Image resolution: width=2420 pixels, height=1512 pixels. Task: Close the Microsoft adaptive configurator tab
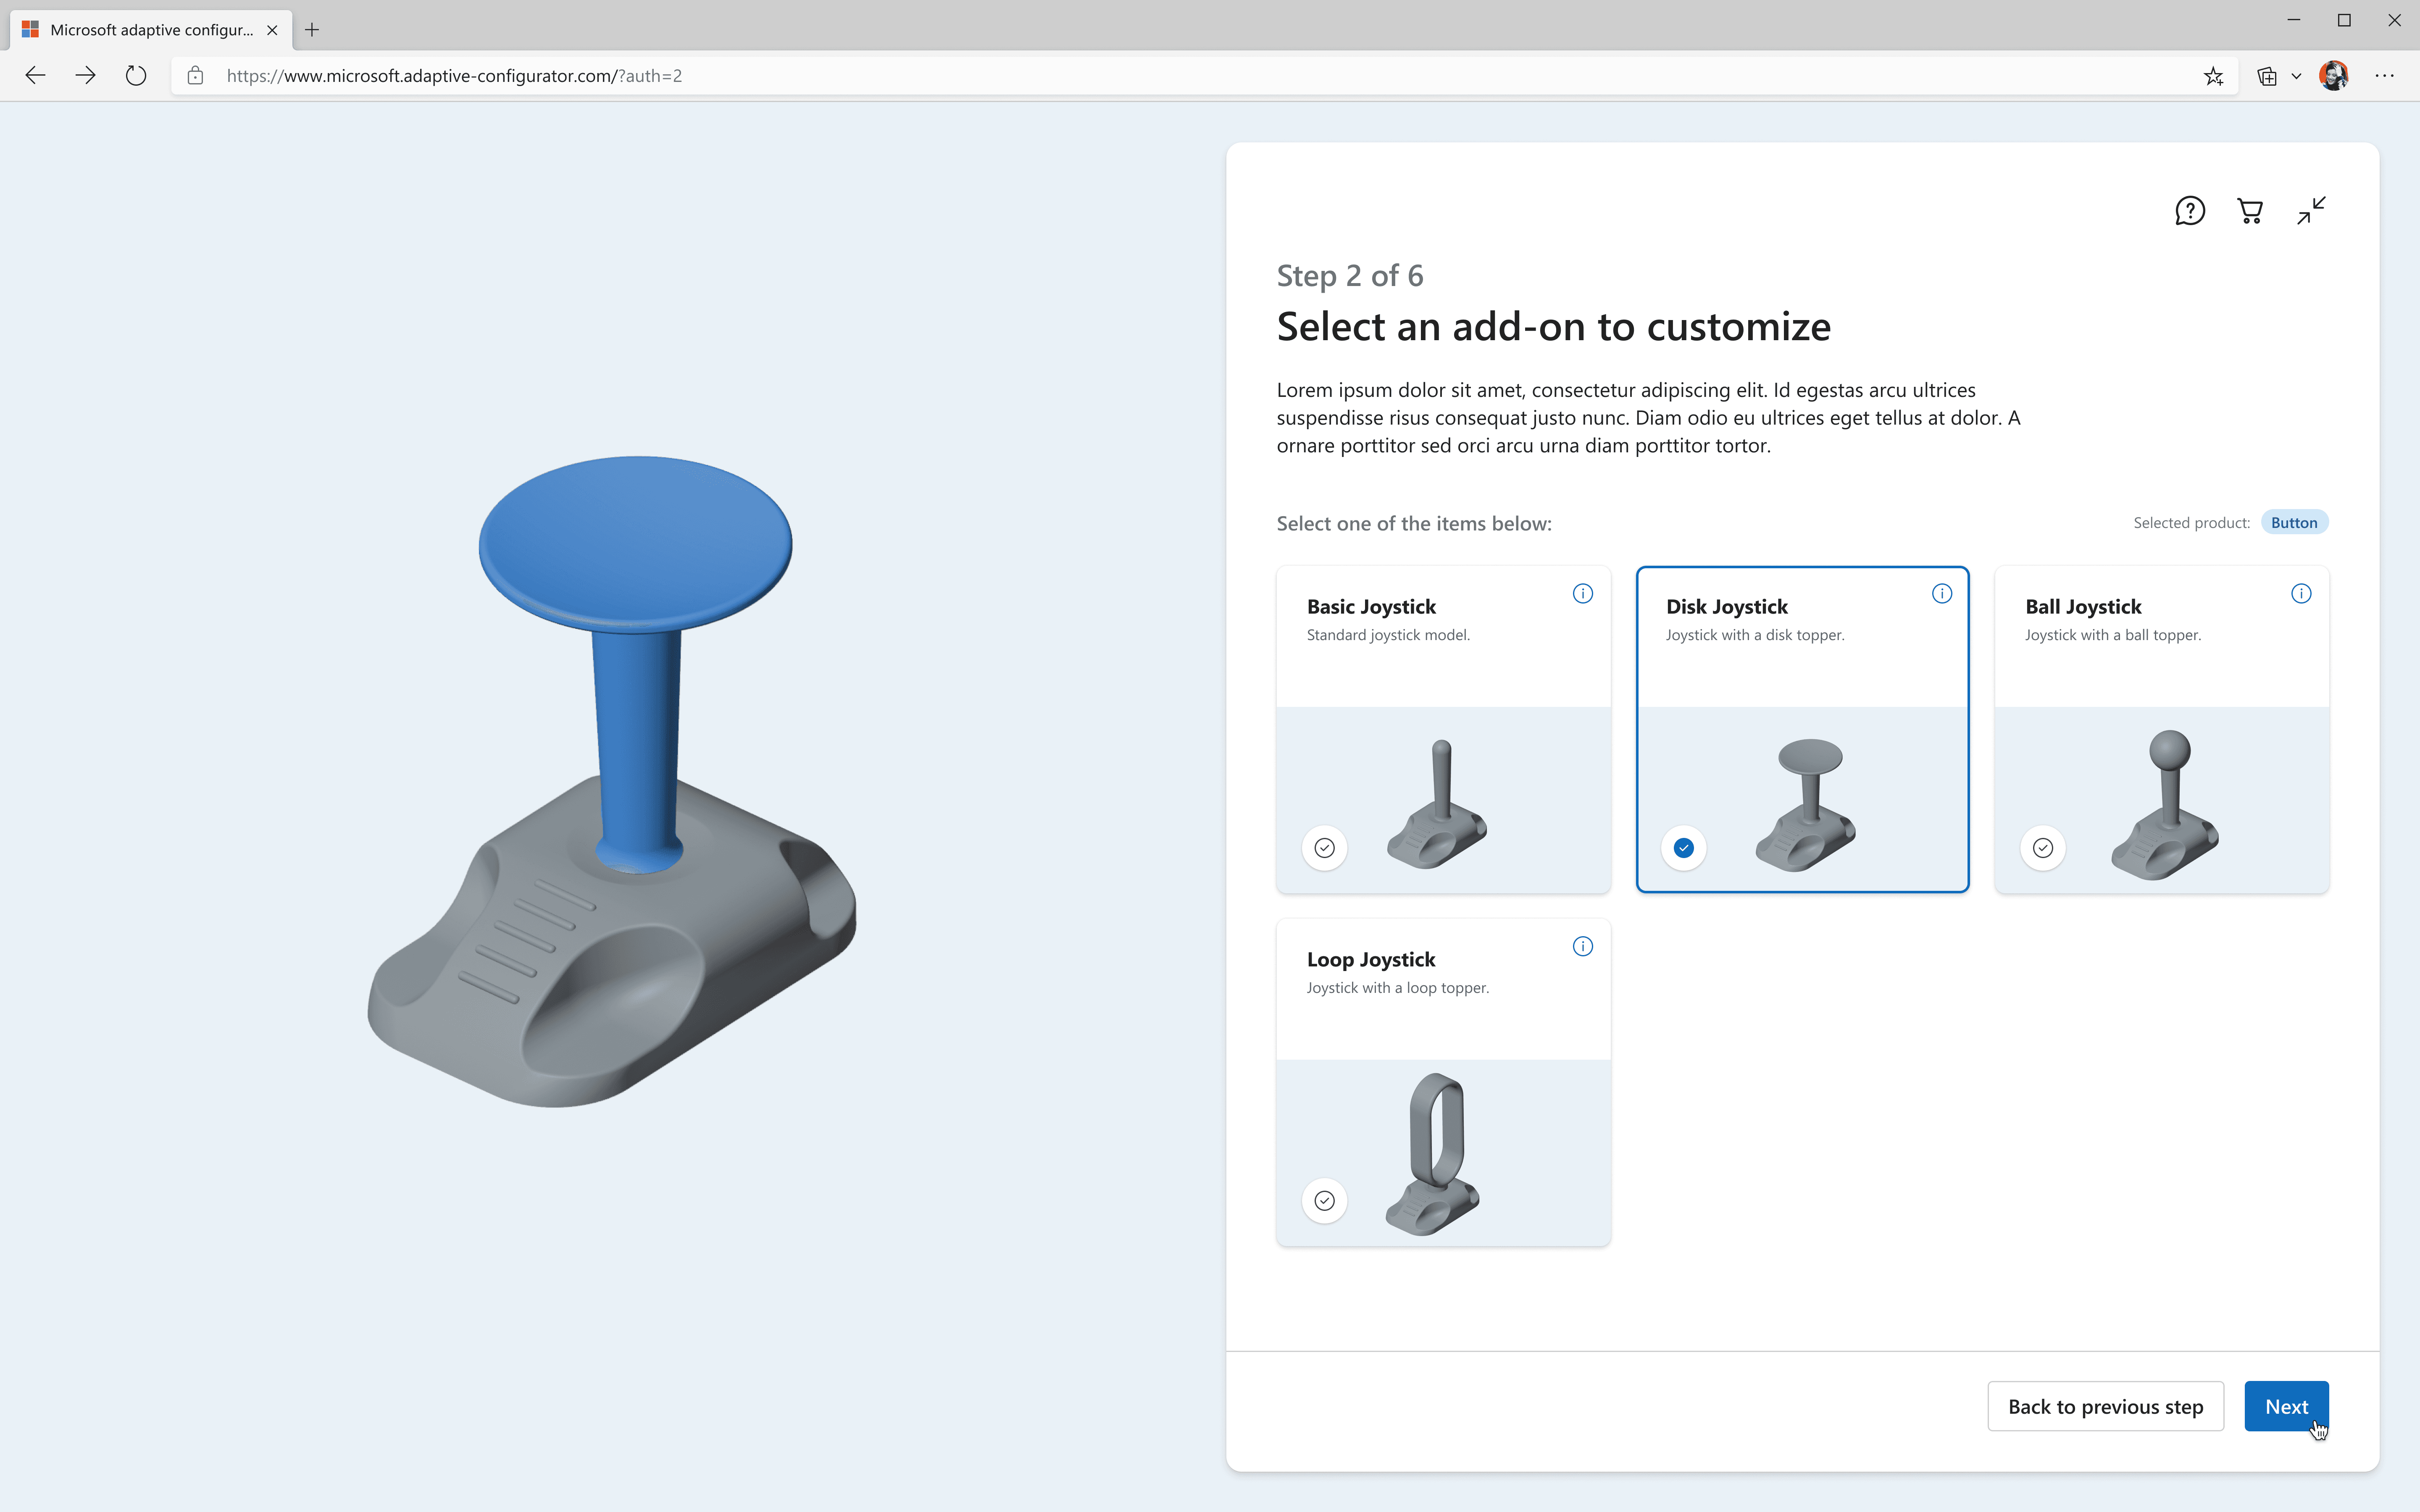272,30
